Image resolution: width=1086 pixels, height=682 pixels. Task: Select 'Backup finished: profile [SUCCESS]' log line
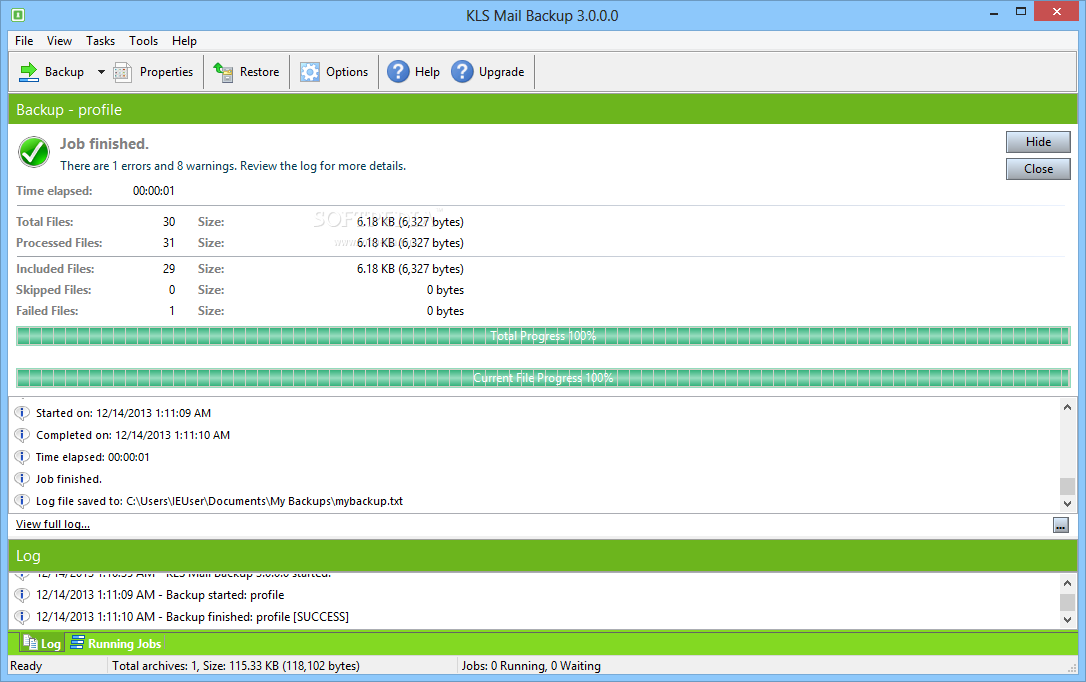click(x=193, y=616)
